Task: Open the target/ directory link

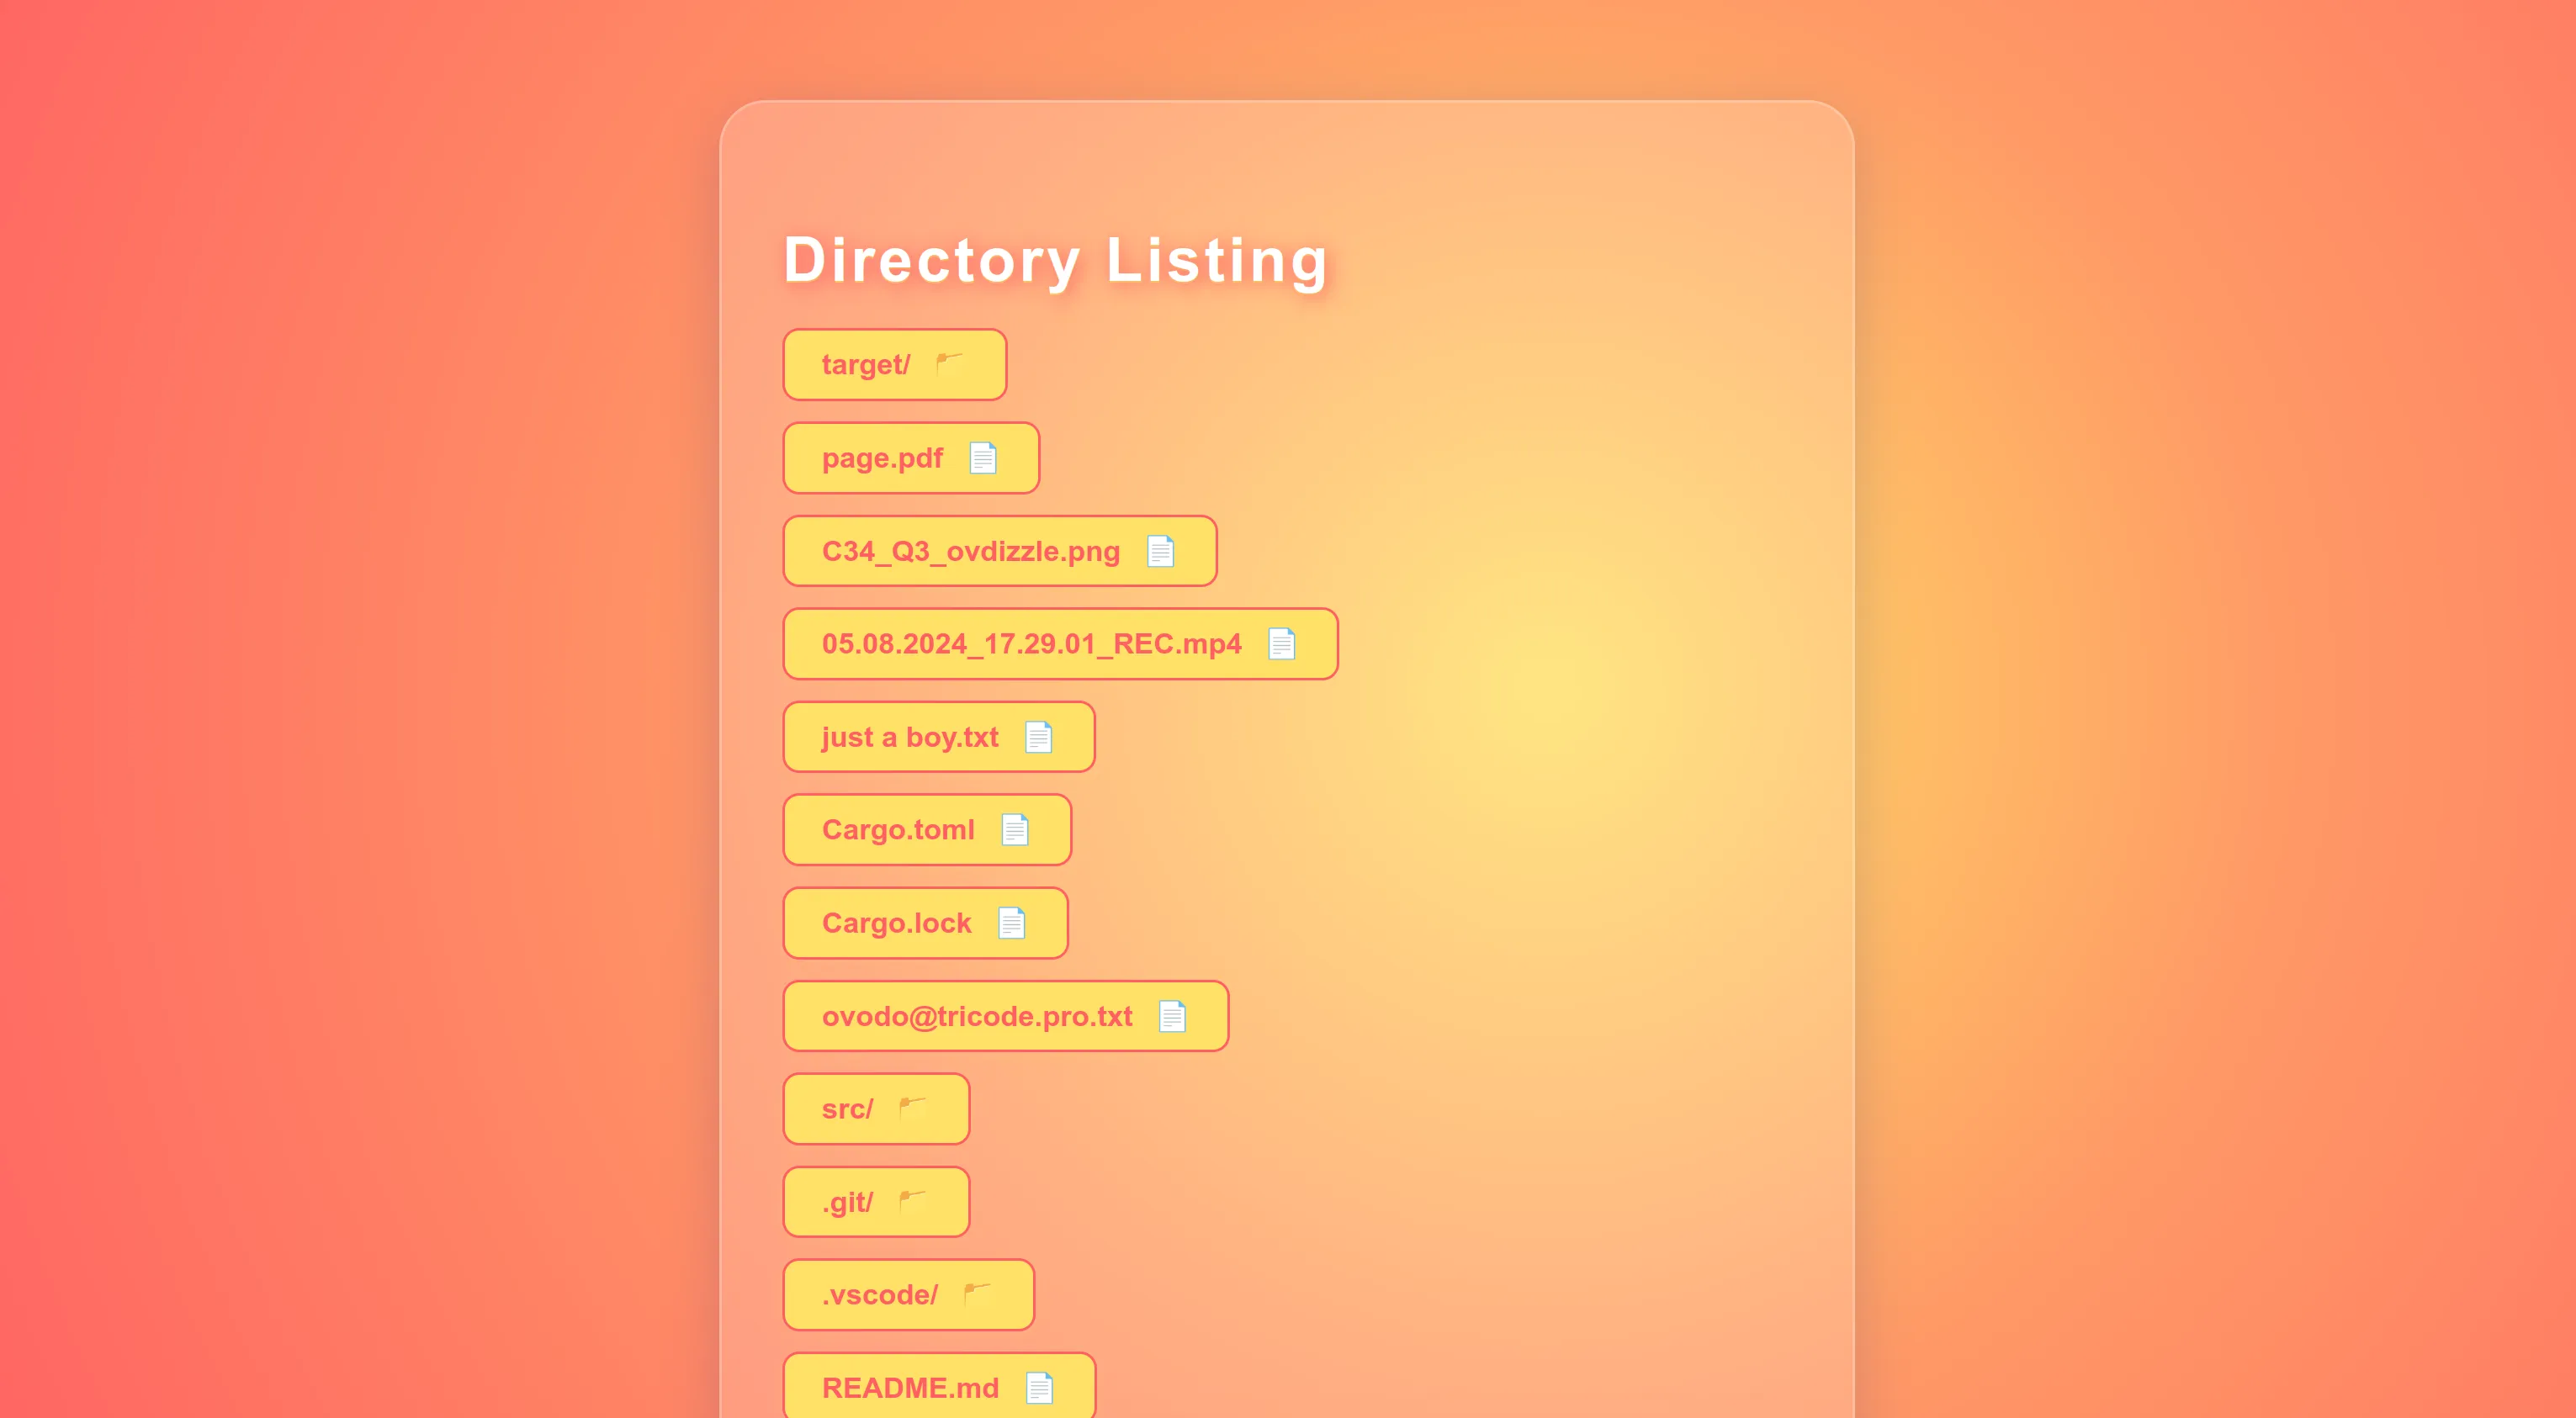Action: (865, 365)
